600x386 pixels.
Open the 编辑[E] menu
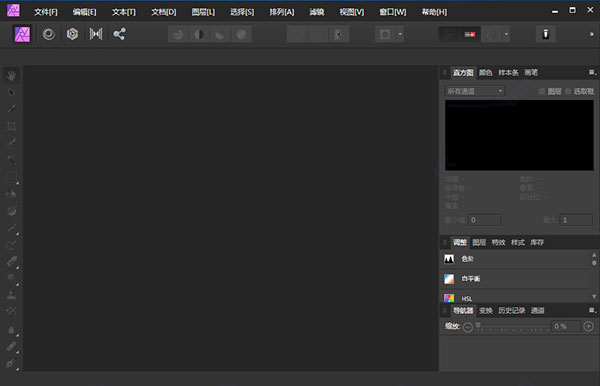click(85, 12)
